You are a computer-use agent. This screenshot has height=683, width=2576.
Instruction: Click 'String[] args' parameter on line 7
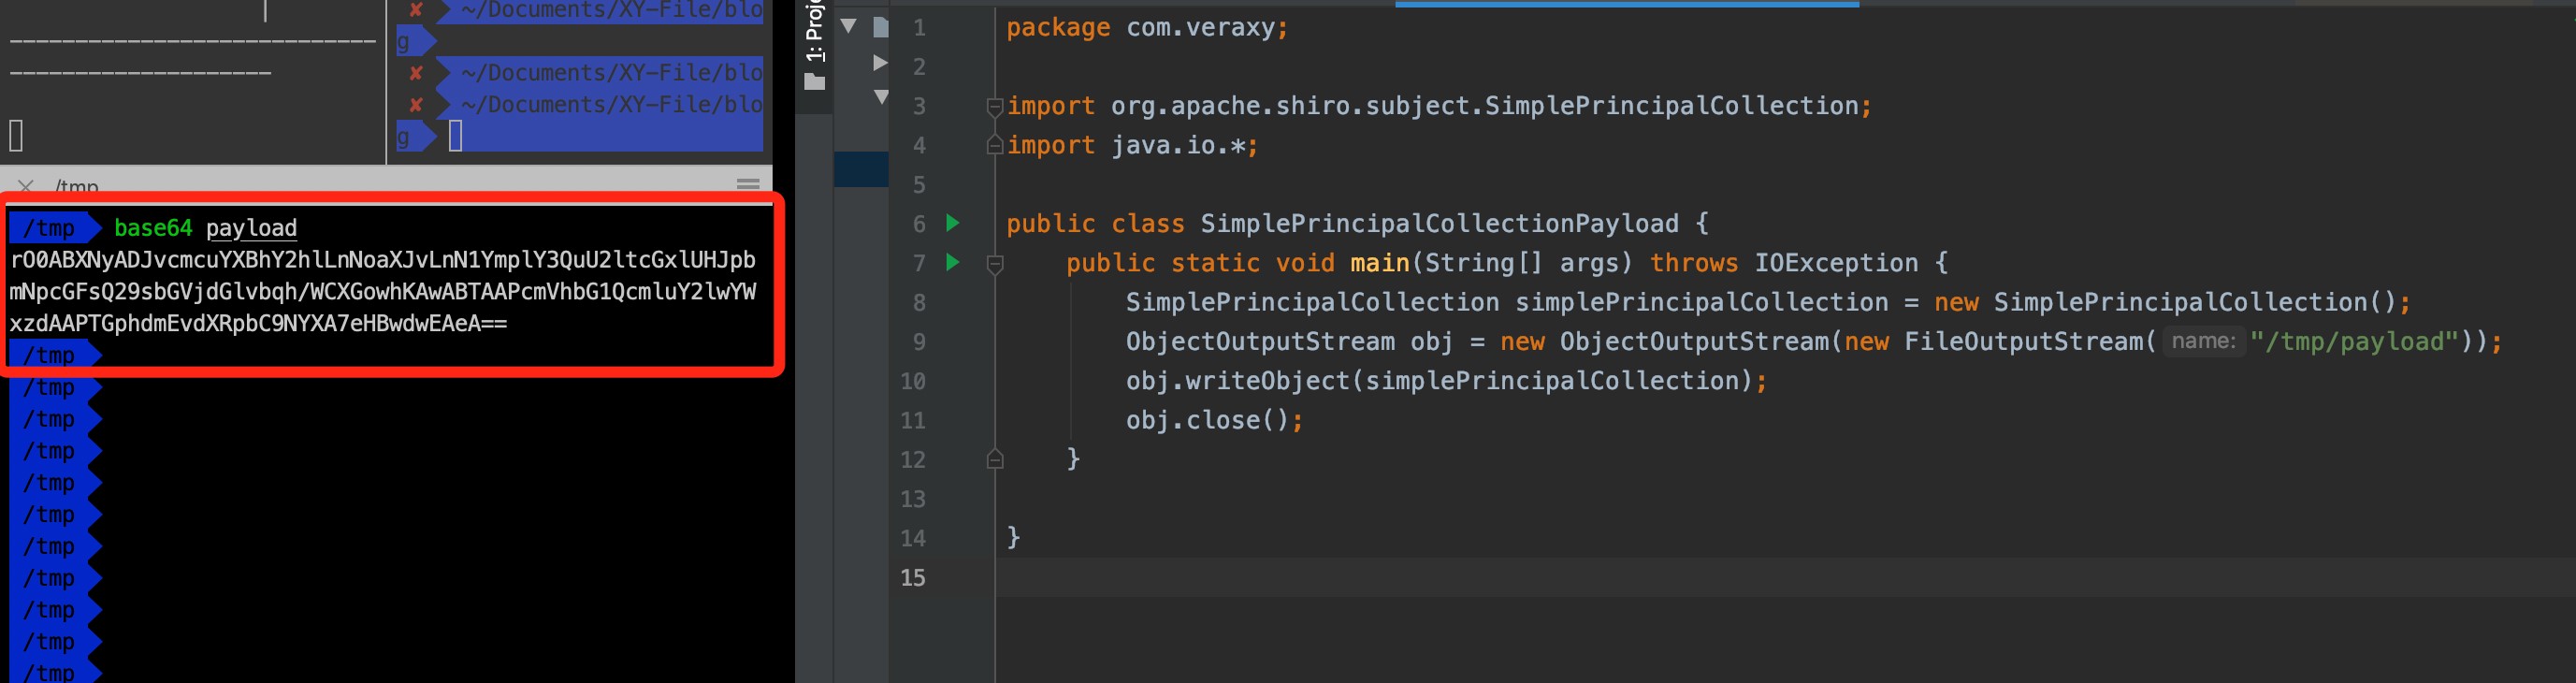coord(1521,263)
